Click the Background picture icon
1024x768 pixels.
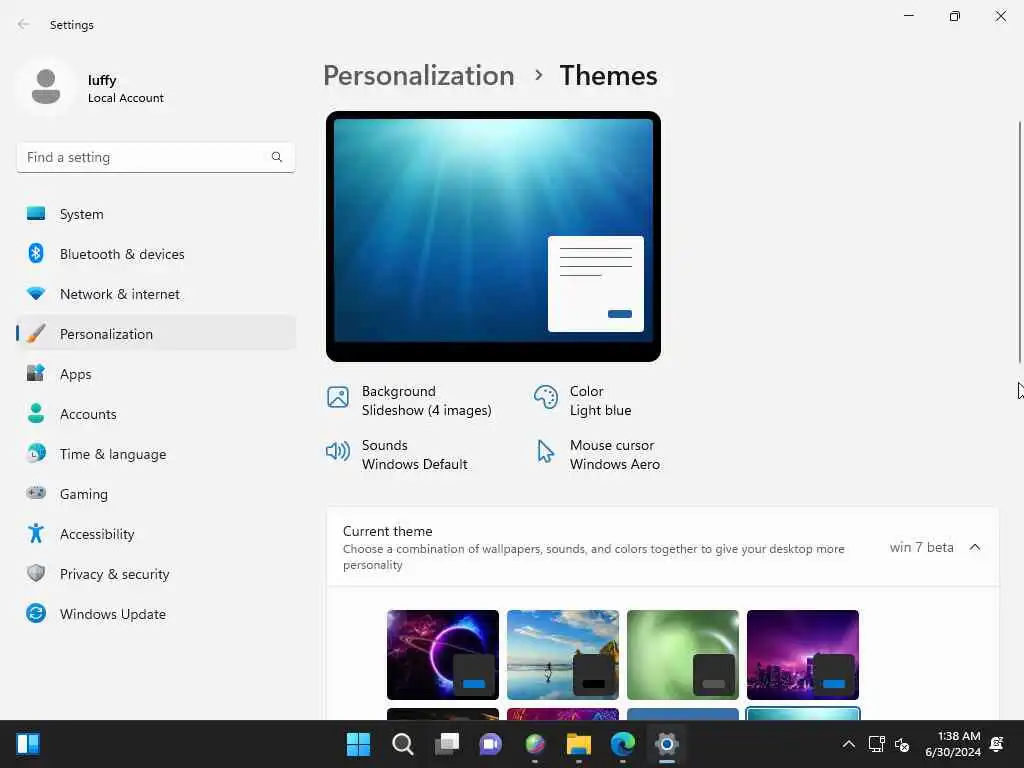338,396
